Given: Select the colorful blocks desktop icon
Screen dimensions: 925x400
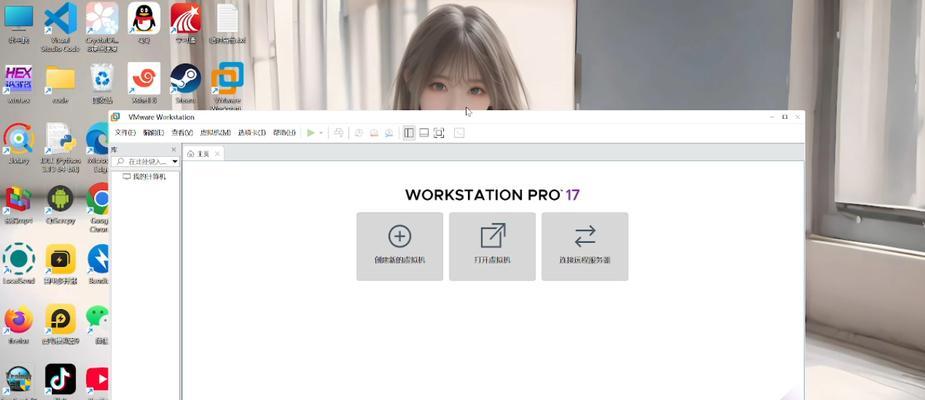Looking at the screenshot, I should [19, 204].
